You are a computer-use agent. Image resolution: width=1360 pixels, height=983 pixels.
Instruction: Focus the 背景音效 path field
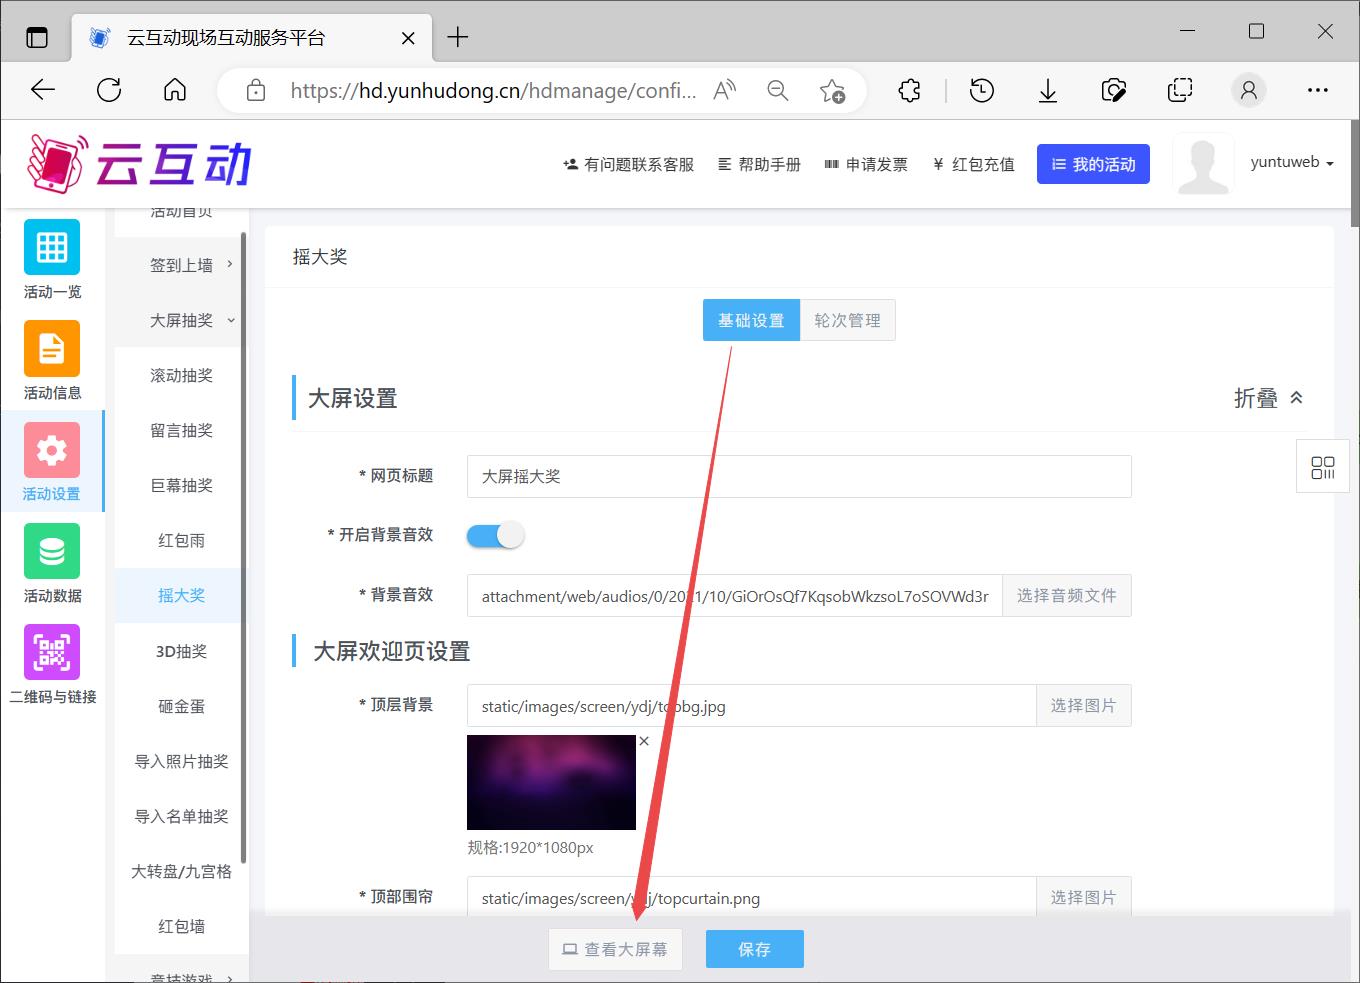[735, 595]
